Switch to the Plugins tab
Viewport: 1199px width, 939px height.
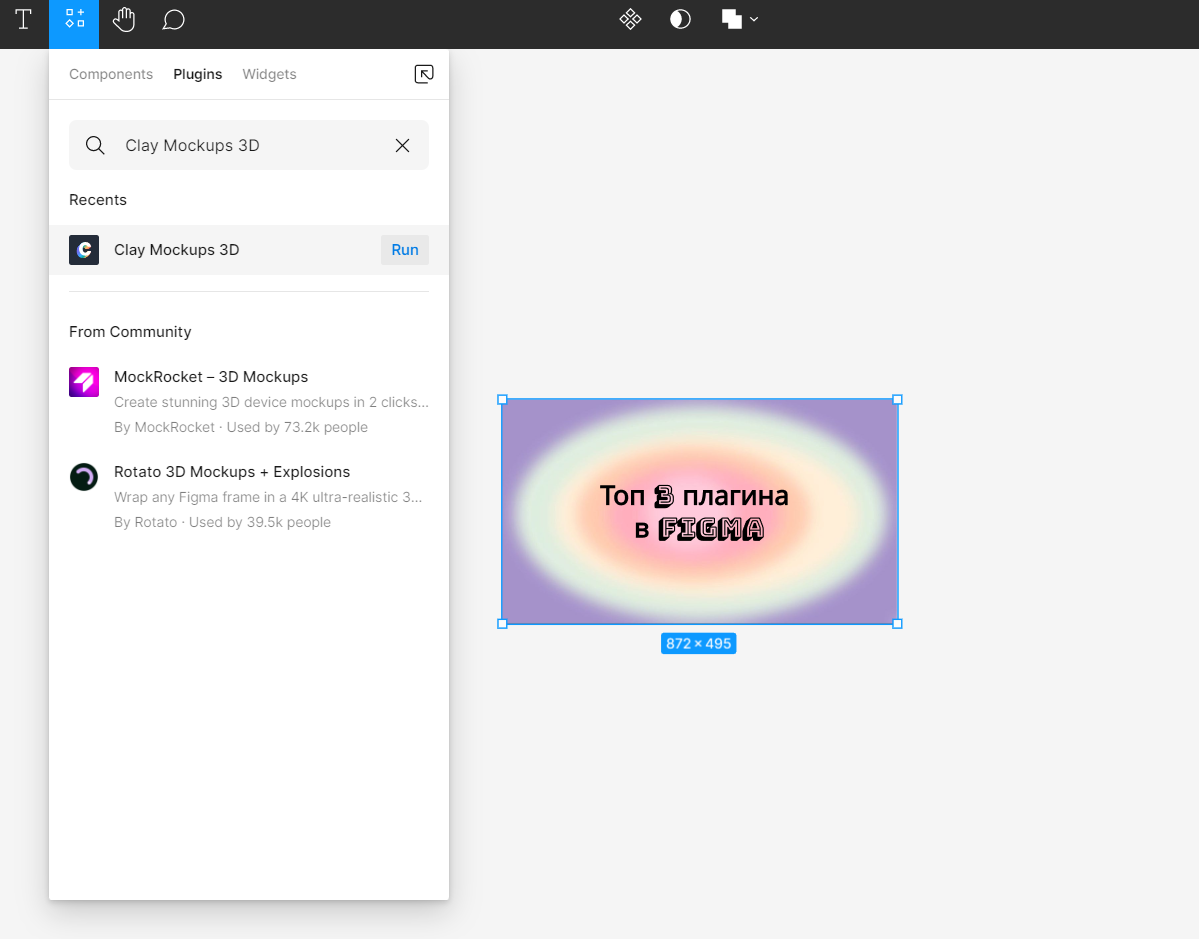click(197, 74)
